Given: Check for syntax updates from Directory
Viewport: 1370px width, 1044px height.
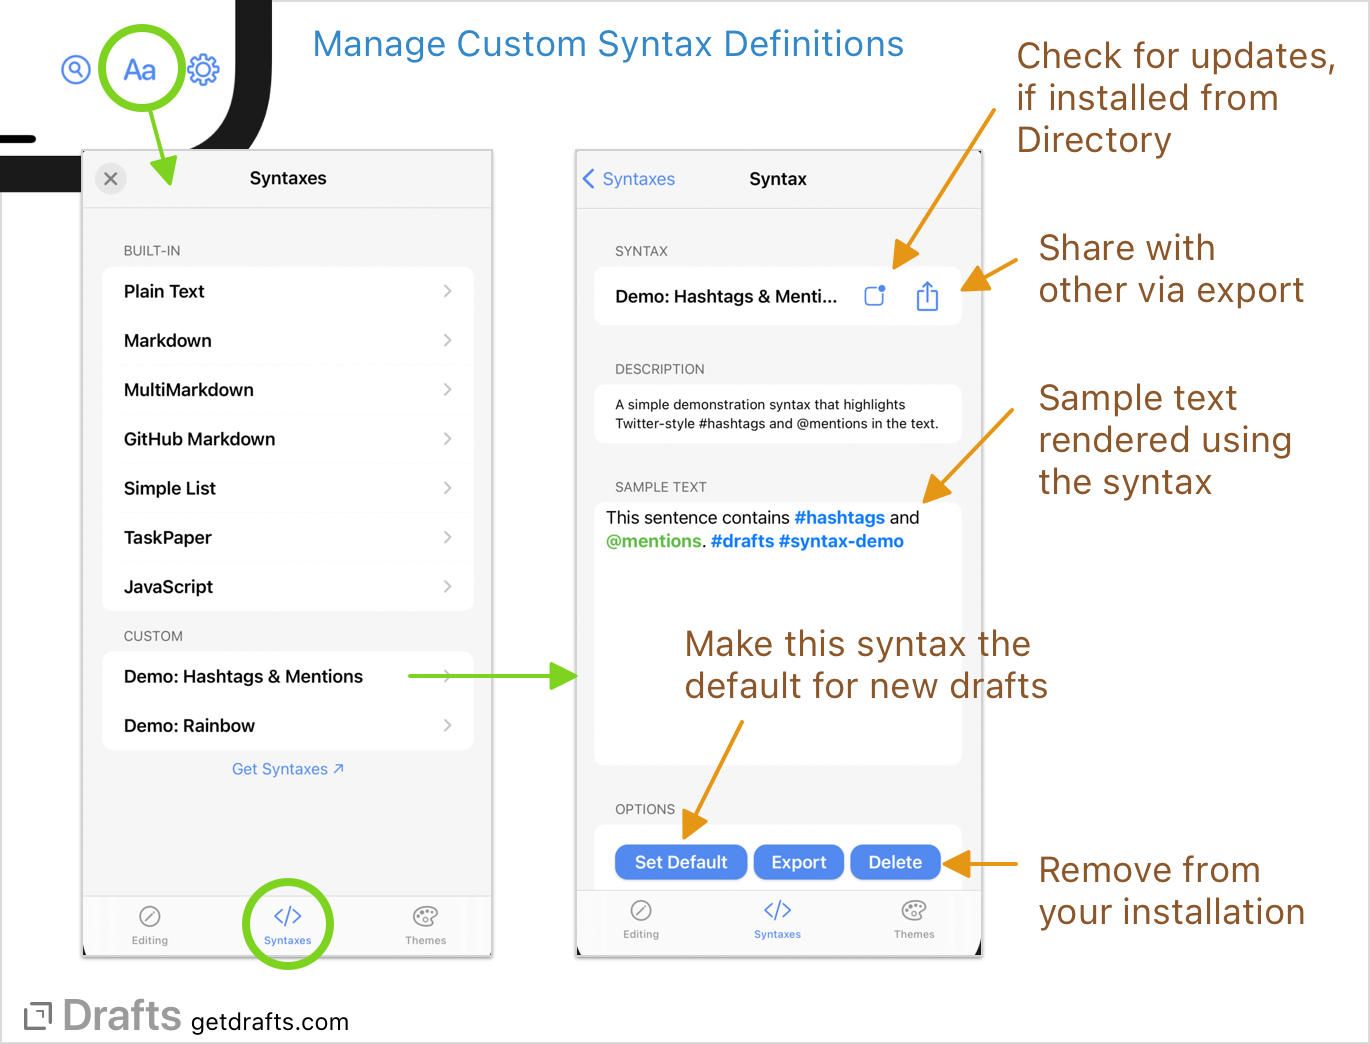Looking at the screenshot, I should click(873, 296).
